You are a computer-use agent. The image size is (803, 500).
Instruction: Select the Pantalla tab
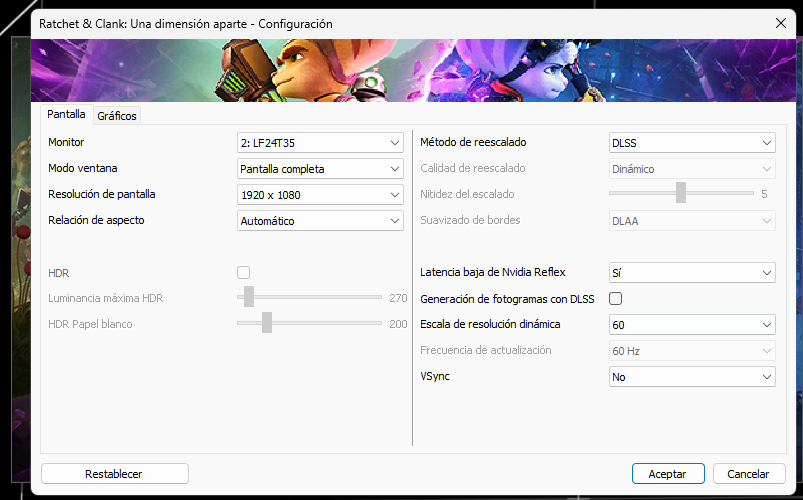pos(67,115)
